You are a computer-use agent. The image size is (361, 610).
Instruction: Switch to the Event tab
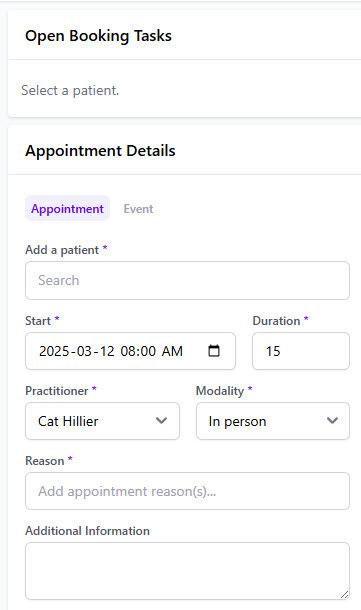pyautogui.click(x=138, y=209)
